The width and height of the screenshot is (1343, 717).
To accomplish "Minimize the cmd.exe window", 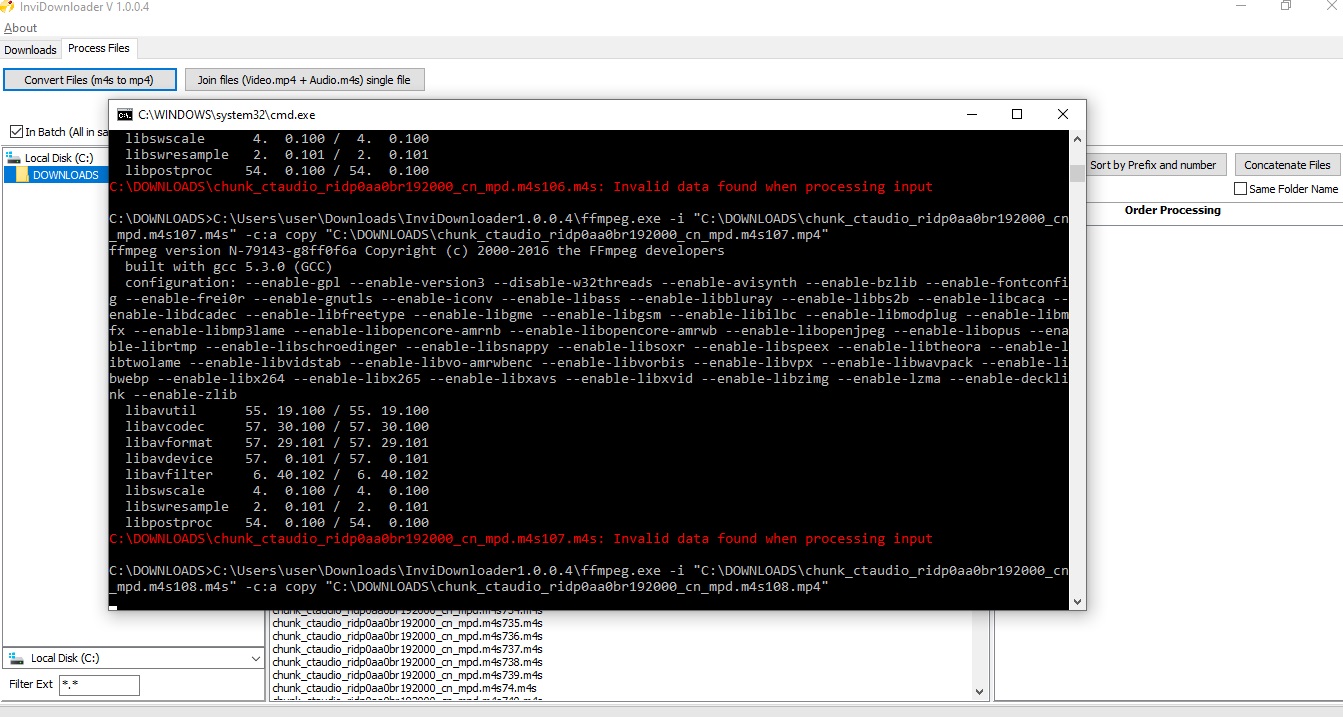I will pos(971,114).
